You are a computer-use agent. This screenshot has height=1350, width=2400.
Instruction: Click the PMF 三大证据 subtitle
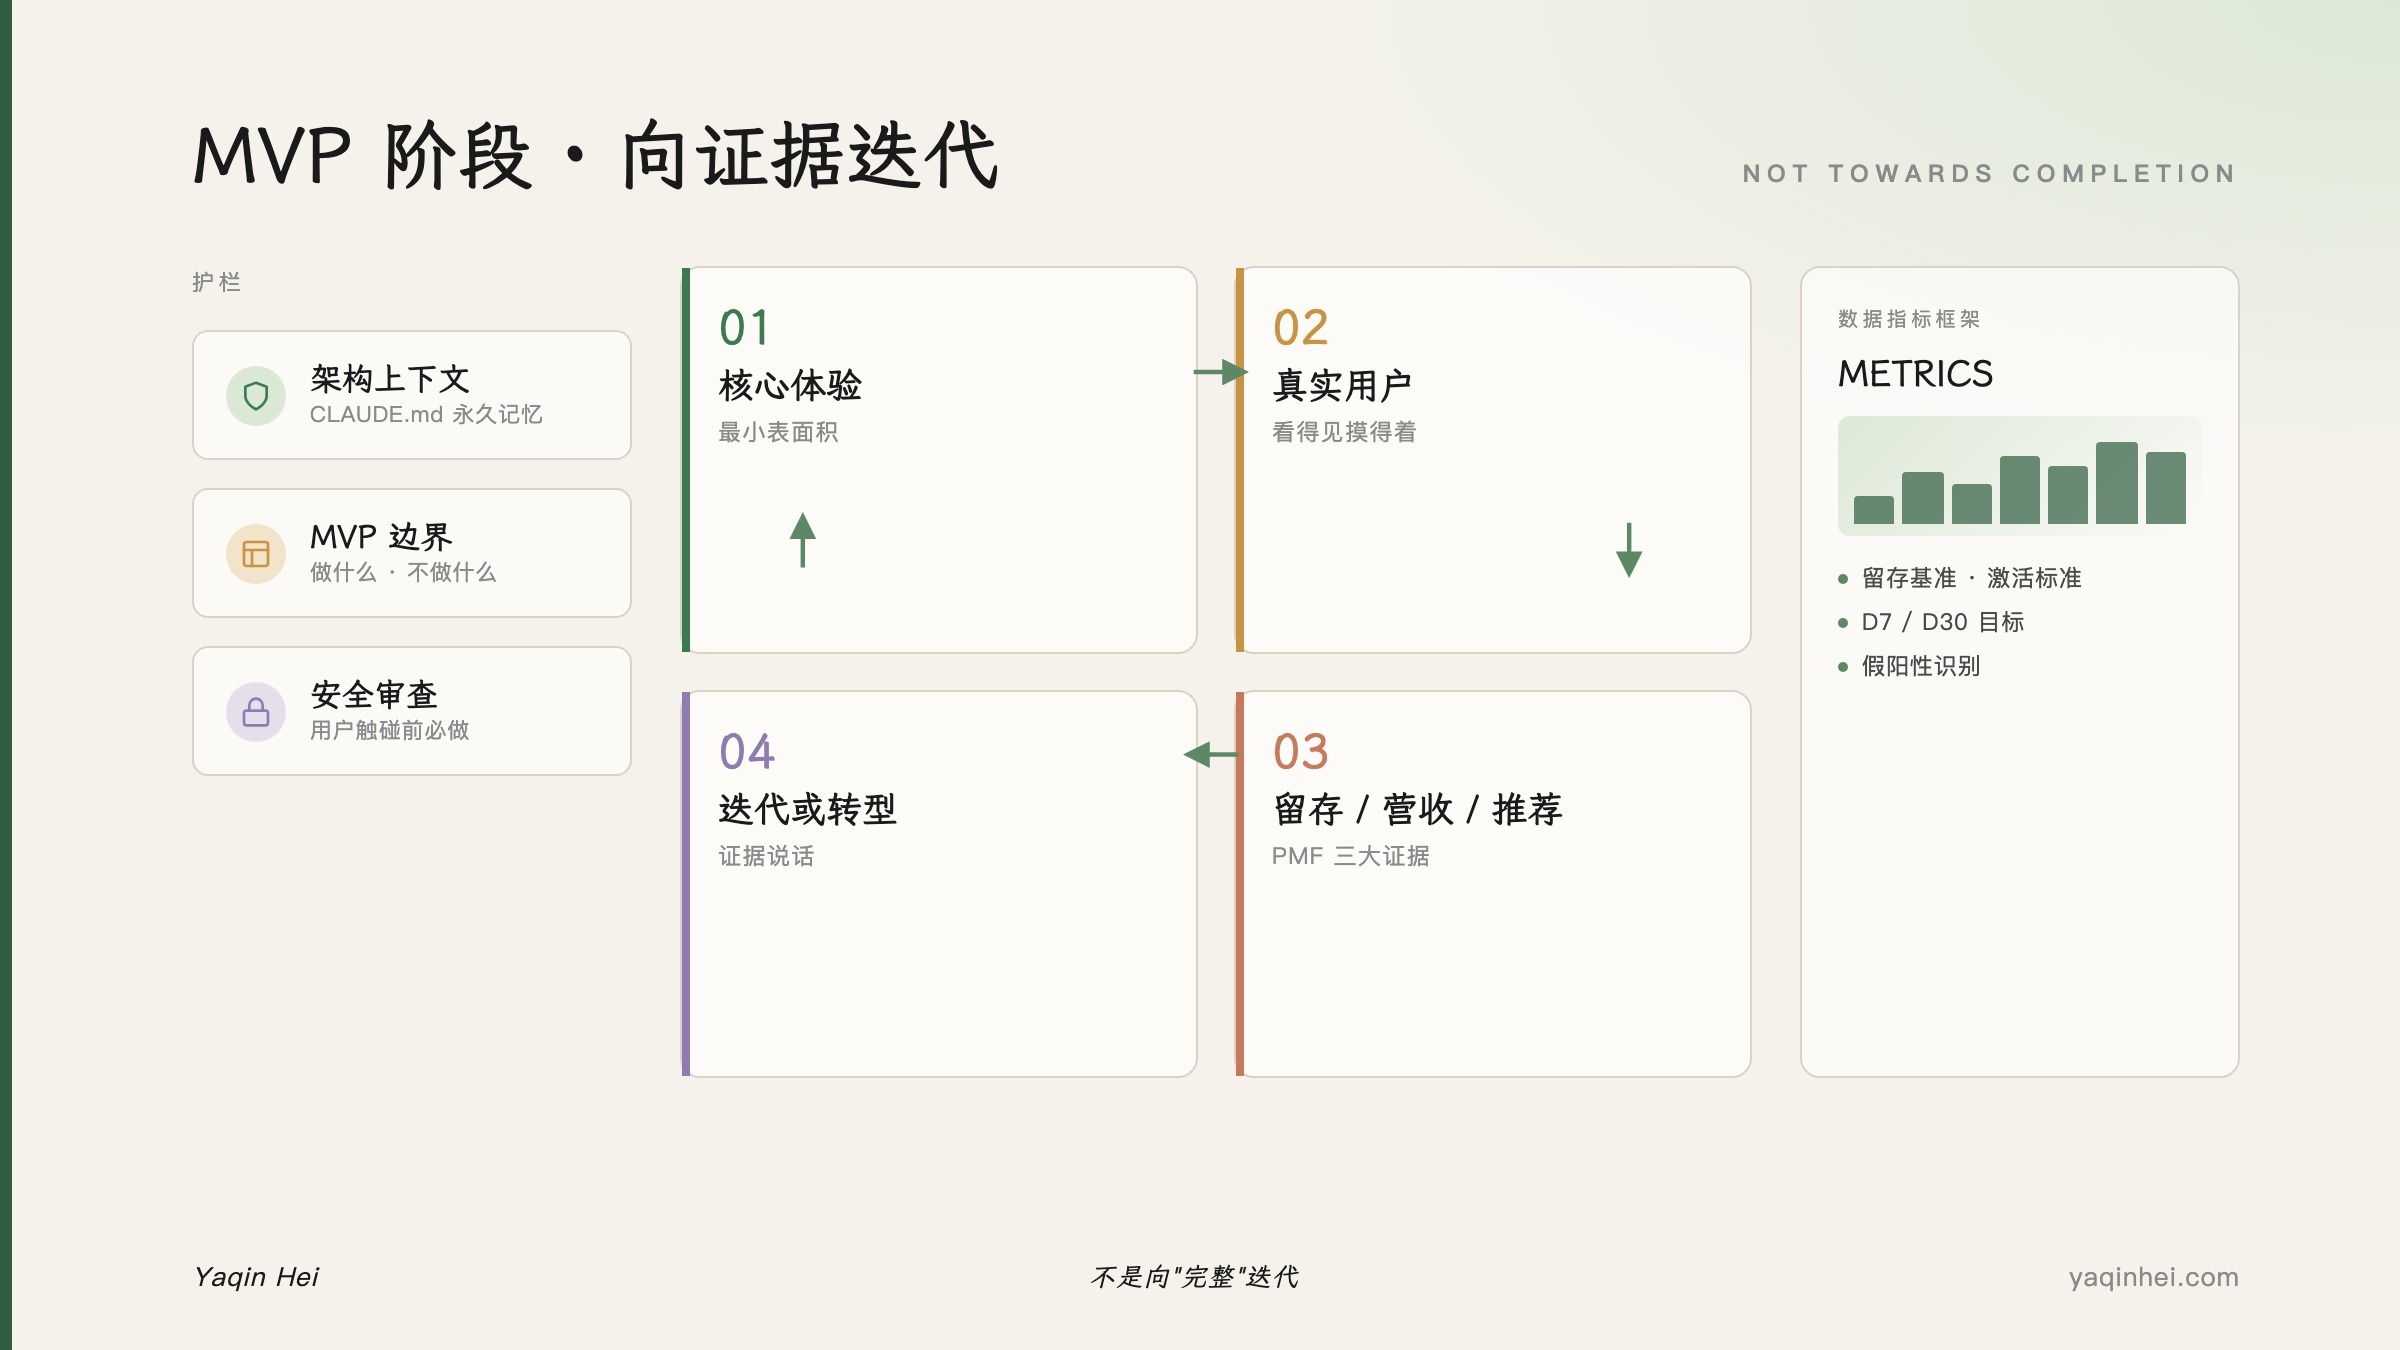click(x=1350, y=856)
